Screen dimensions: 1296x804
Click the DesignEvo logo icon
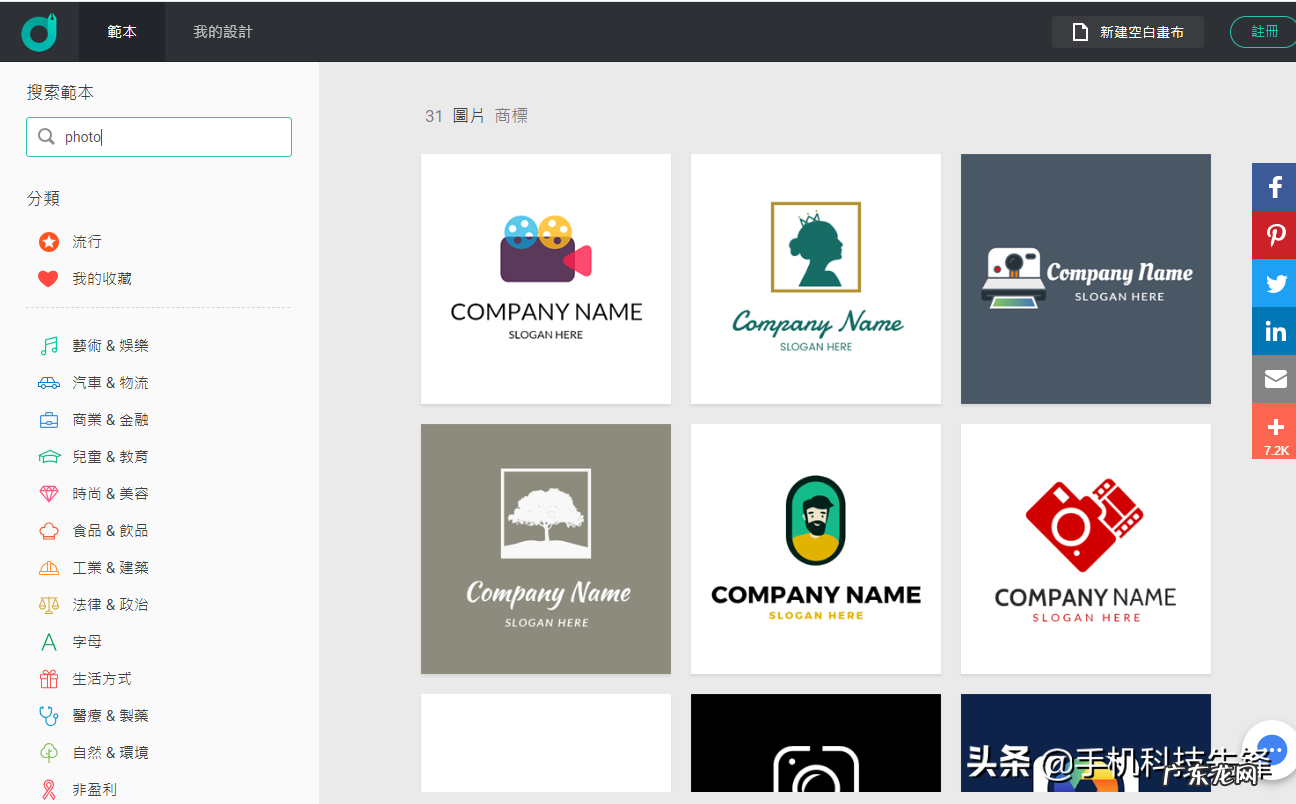tap(39, 32)
